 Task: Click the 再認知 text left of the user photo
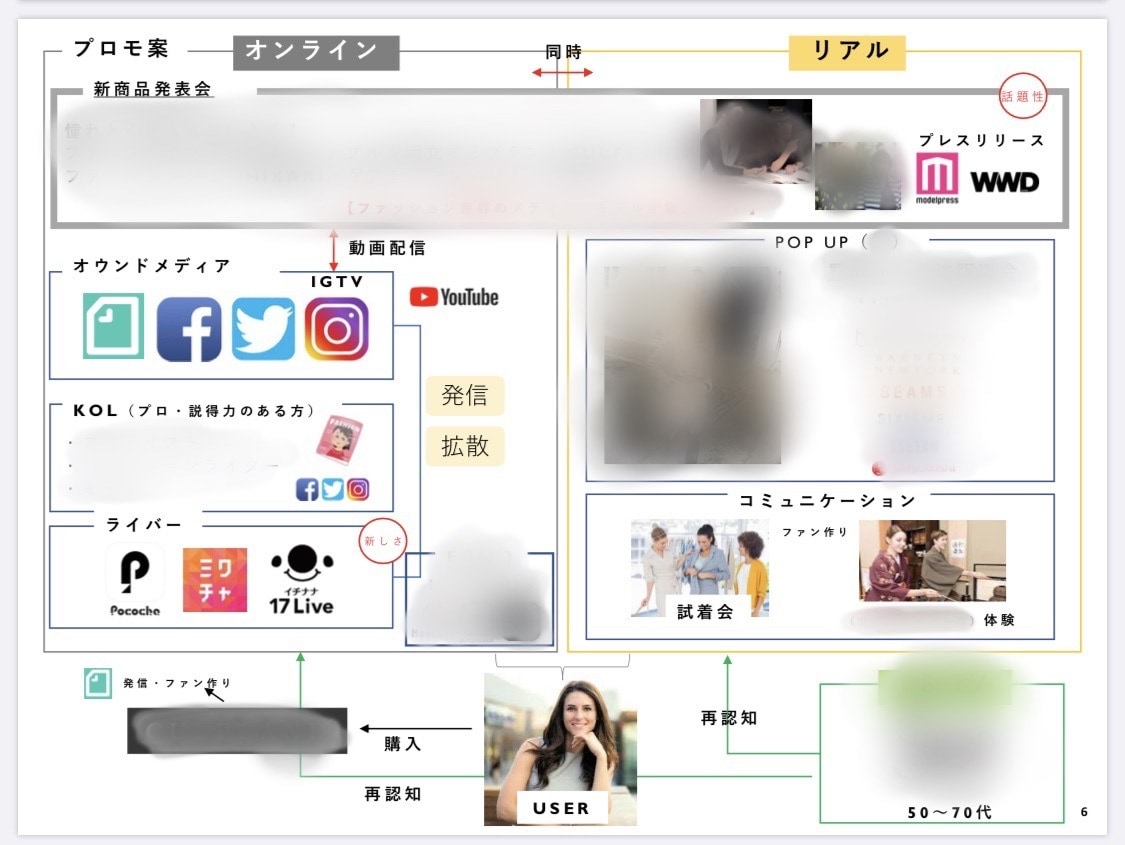pos(392,794)
